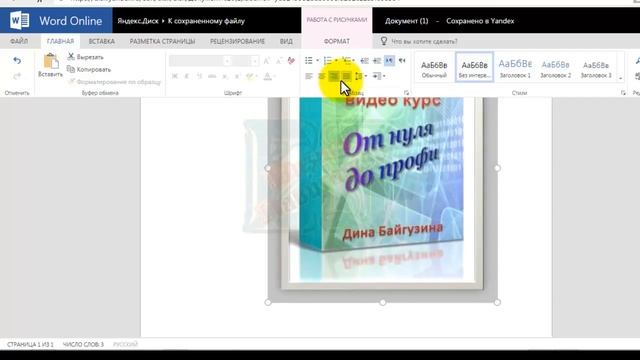The width and height of the screenshot is (640, 360).
Task: Toggle subscript formatting
Action: click(x=225, y=76)
